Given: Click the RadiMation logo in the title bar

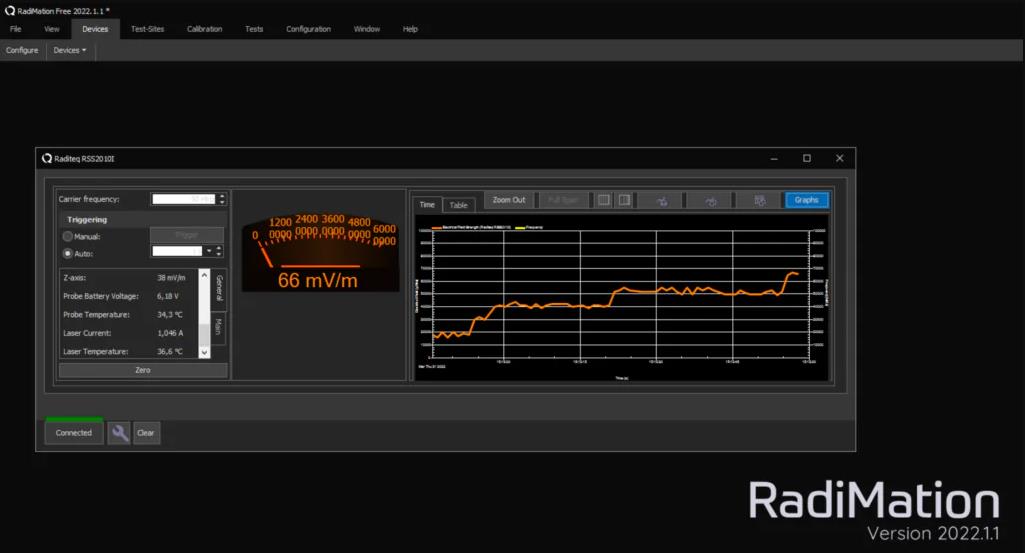Looking at the screenshot, I should [9, 10].
